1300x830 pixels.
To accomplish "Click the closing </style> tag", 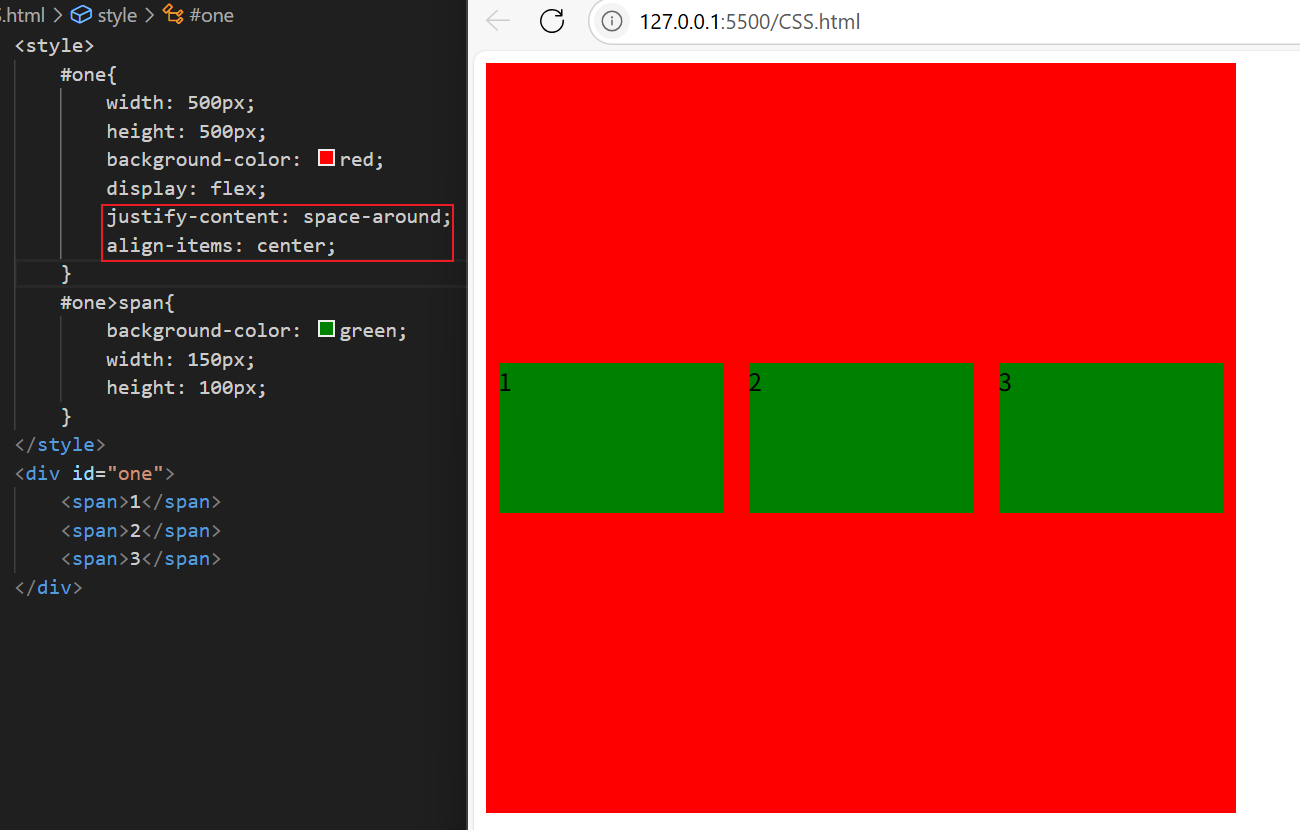I will point(60,444).
